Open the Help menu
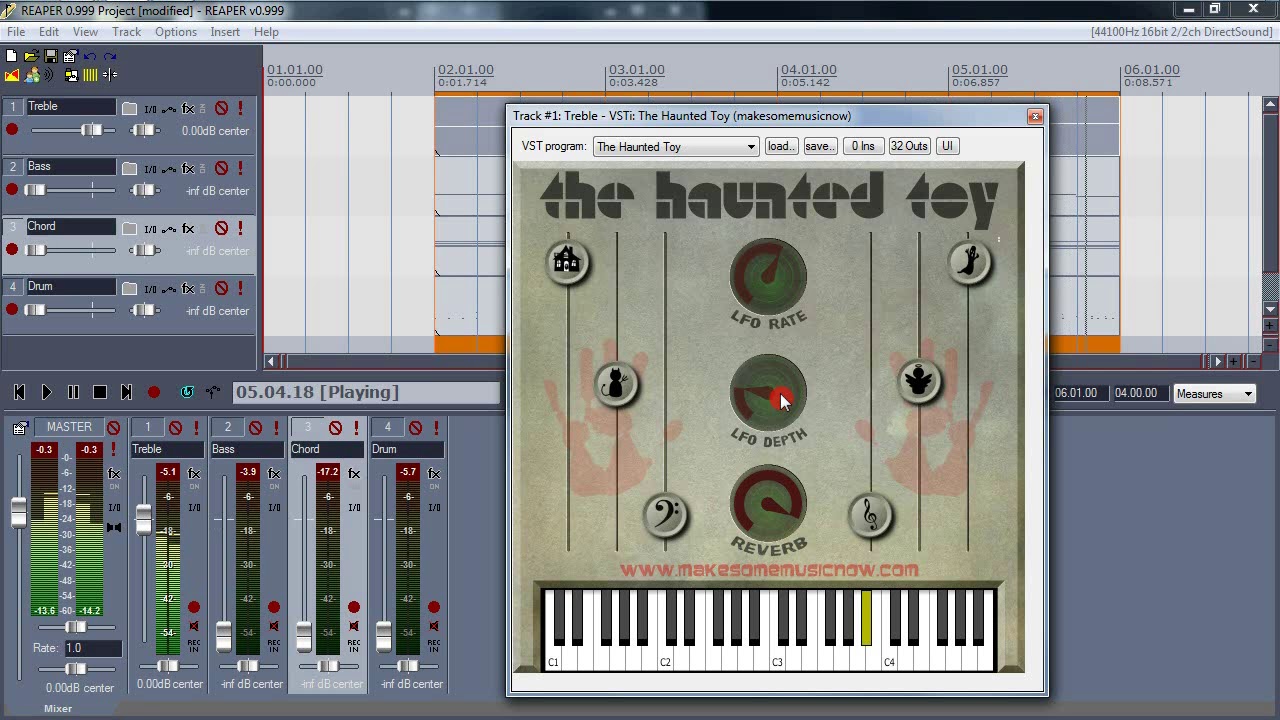Screen dimensions: 1280x720 (266, 32)
